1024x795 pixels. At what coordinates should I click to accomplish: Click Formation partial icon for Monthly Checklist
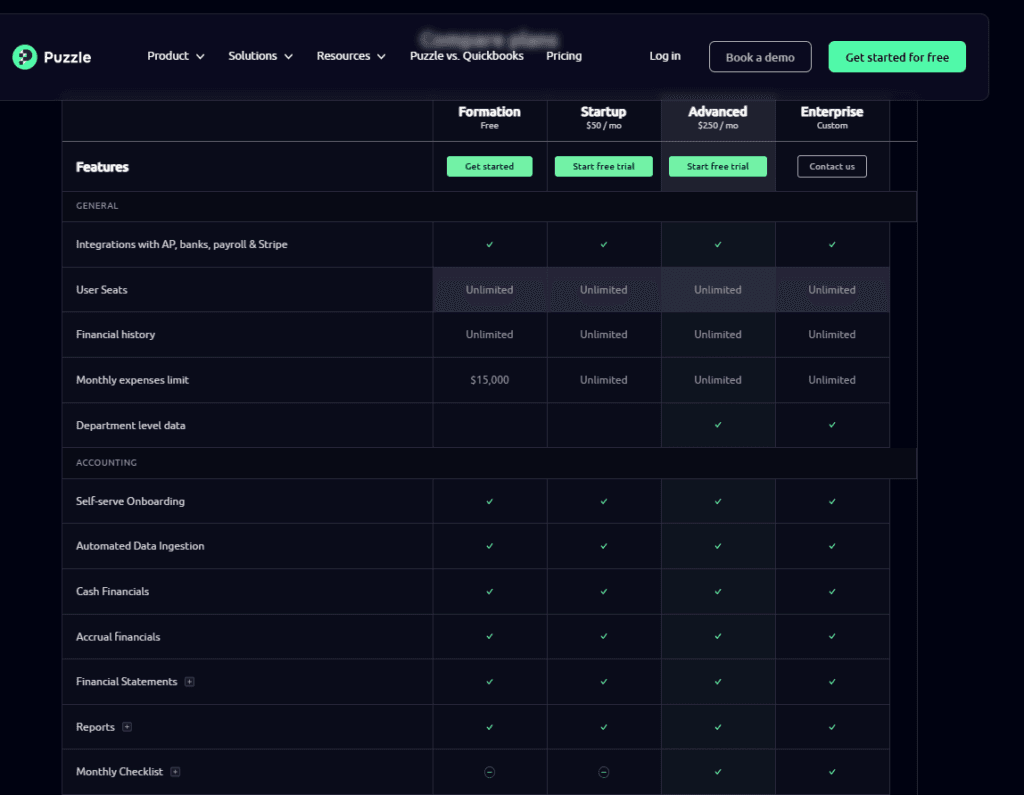pos(489,772)
